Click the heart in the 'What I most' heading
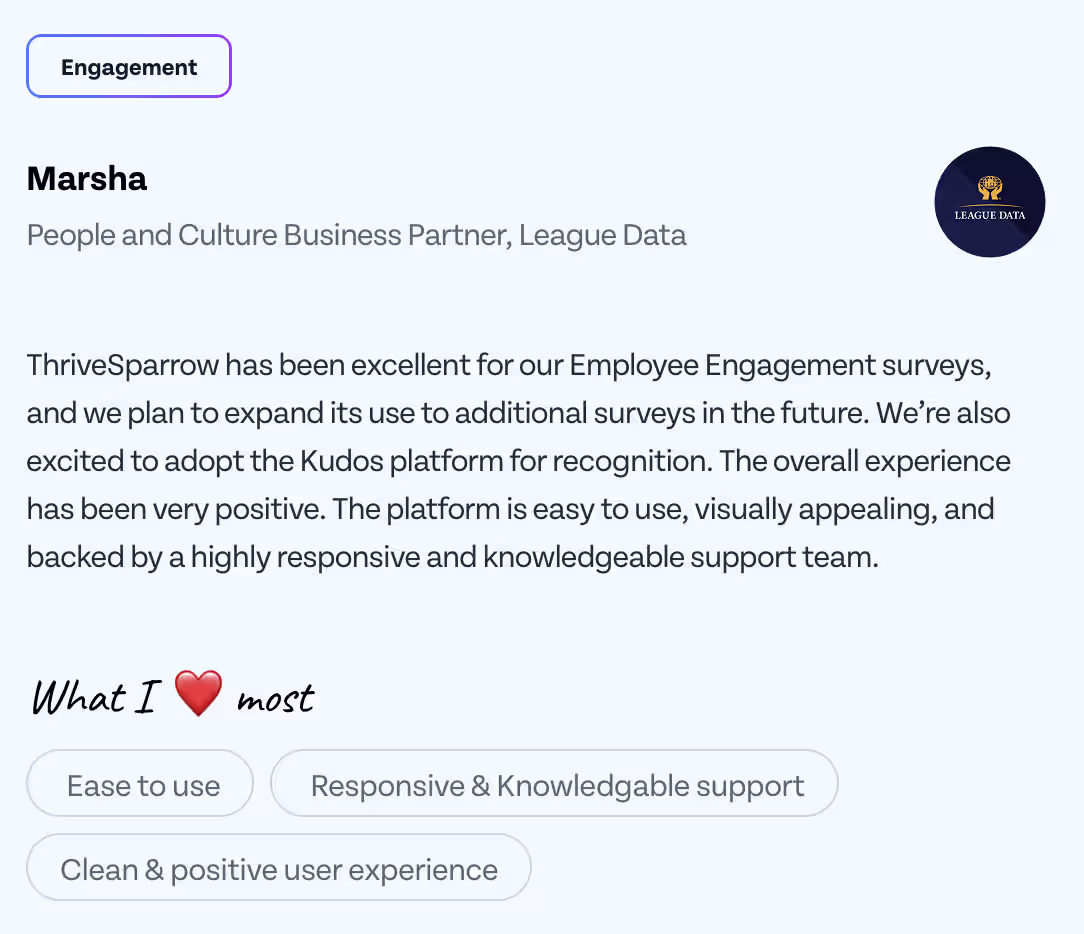Viewport: 1084px width, 934px height. 198,692
